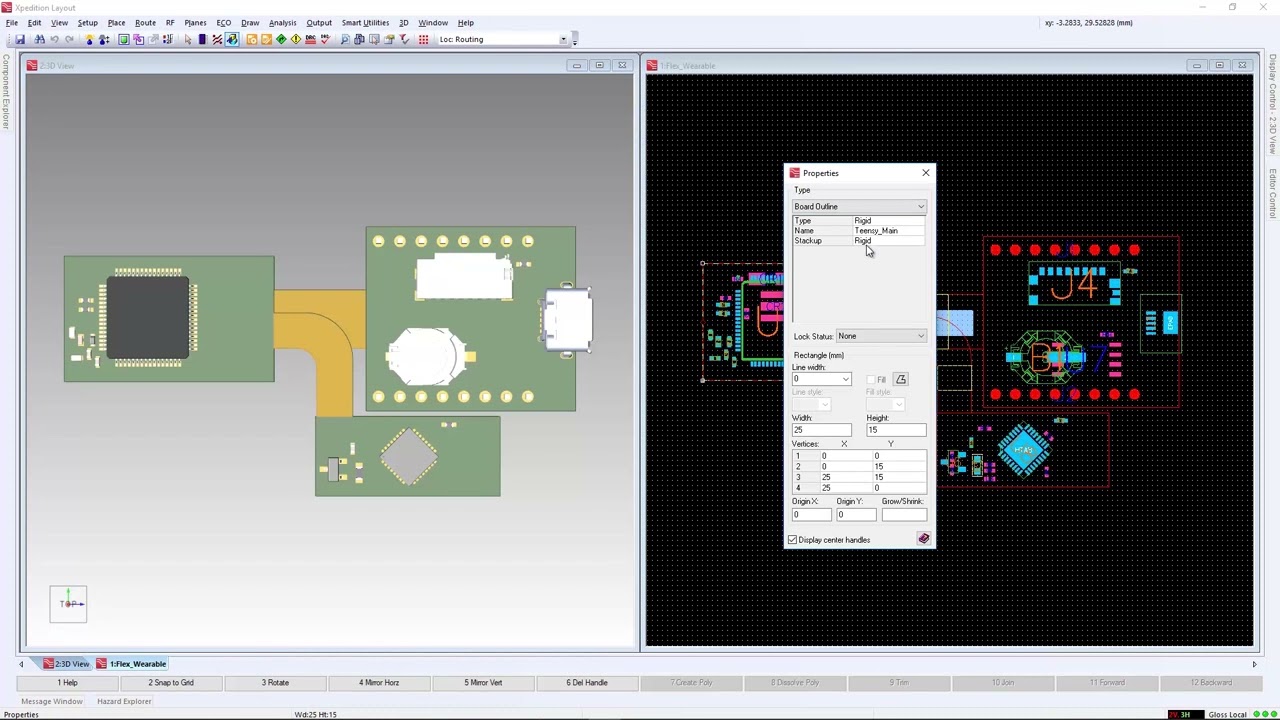Screen dimensions: 1280x720
Task: Switch to the 1:Flex_Wearable tab
Action: (x=131, y=664)
